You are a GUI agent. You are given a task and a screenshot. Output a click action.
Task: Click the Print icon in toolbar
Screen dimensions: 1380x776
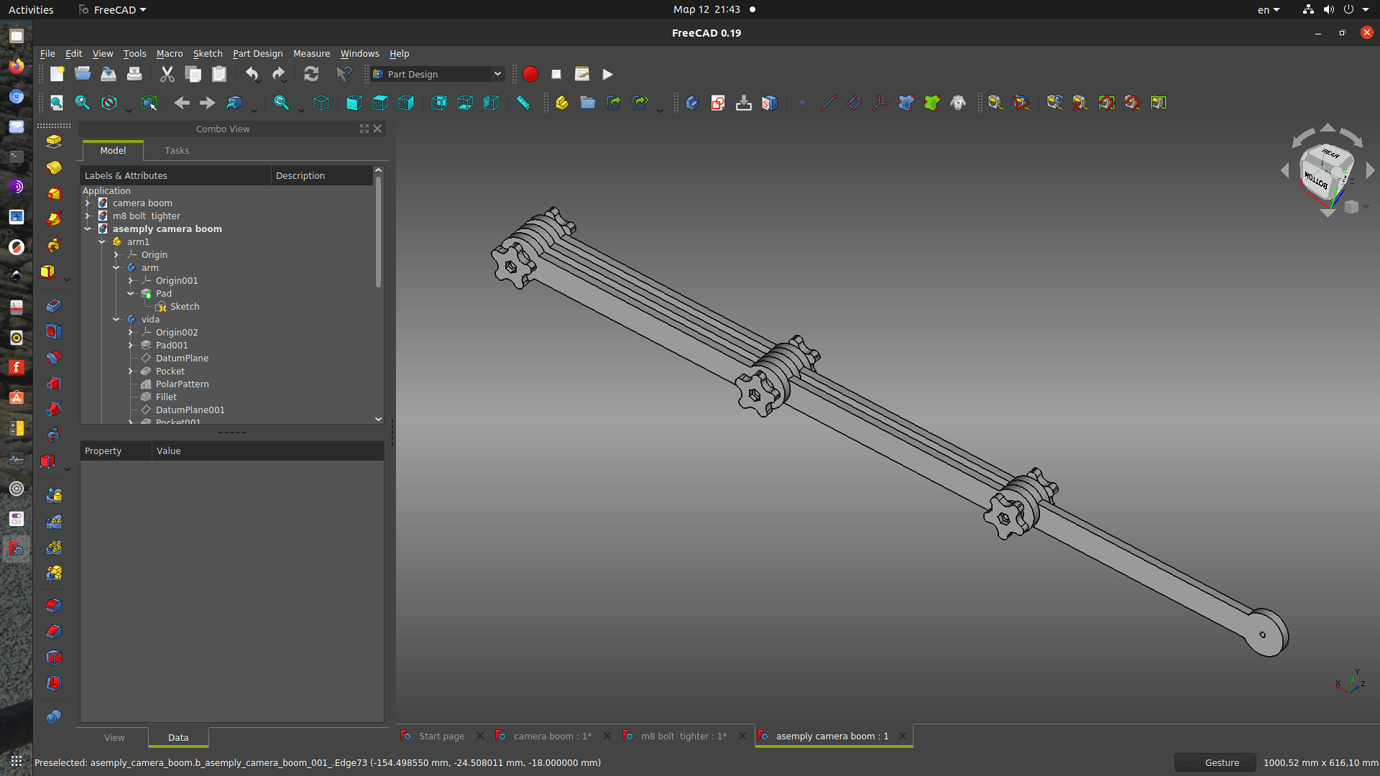134,74
